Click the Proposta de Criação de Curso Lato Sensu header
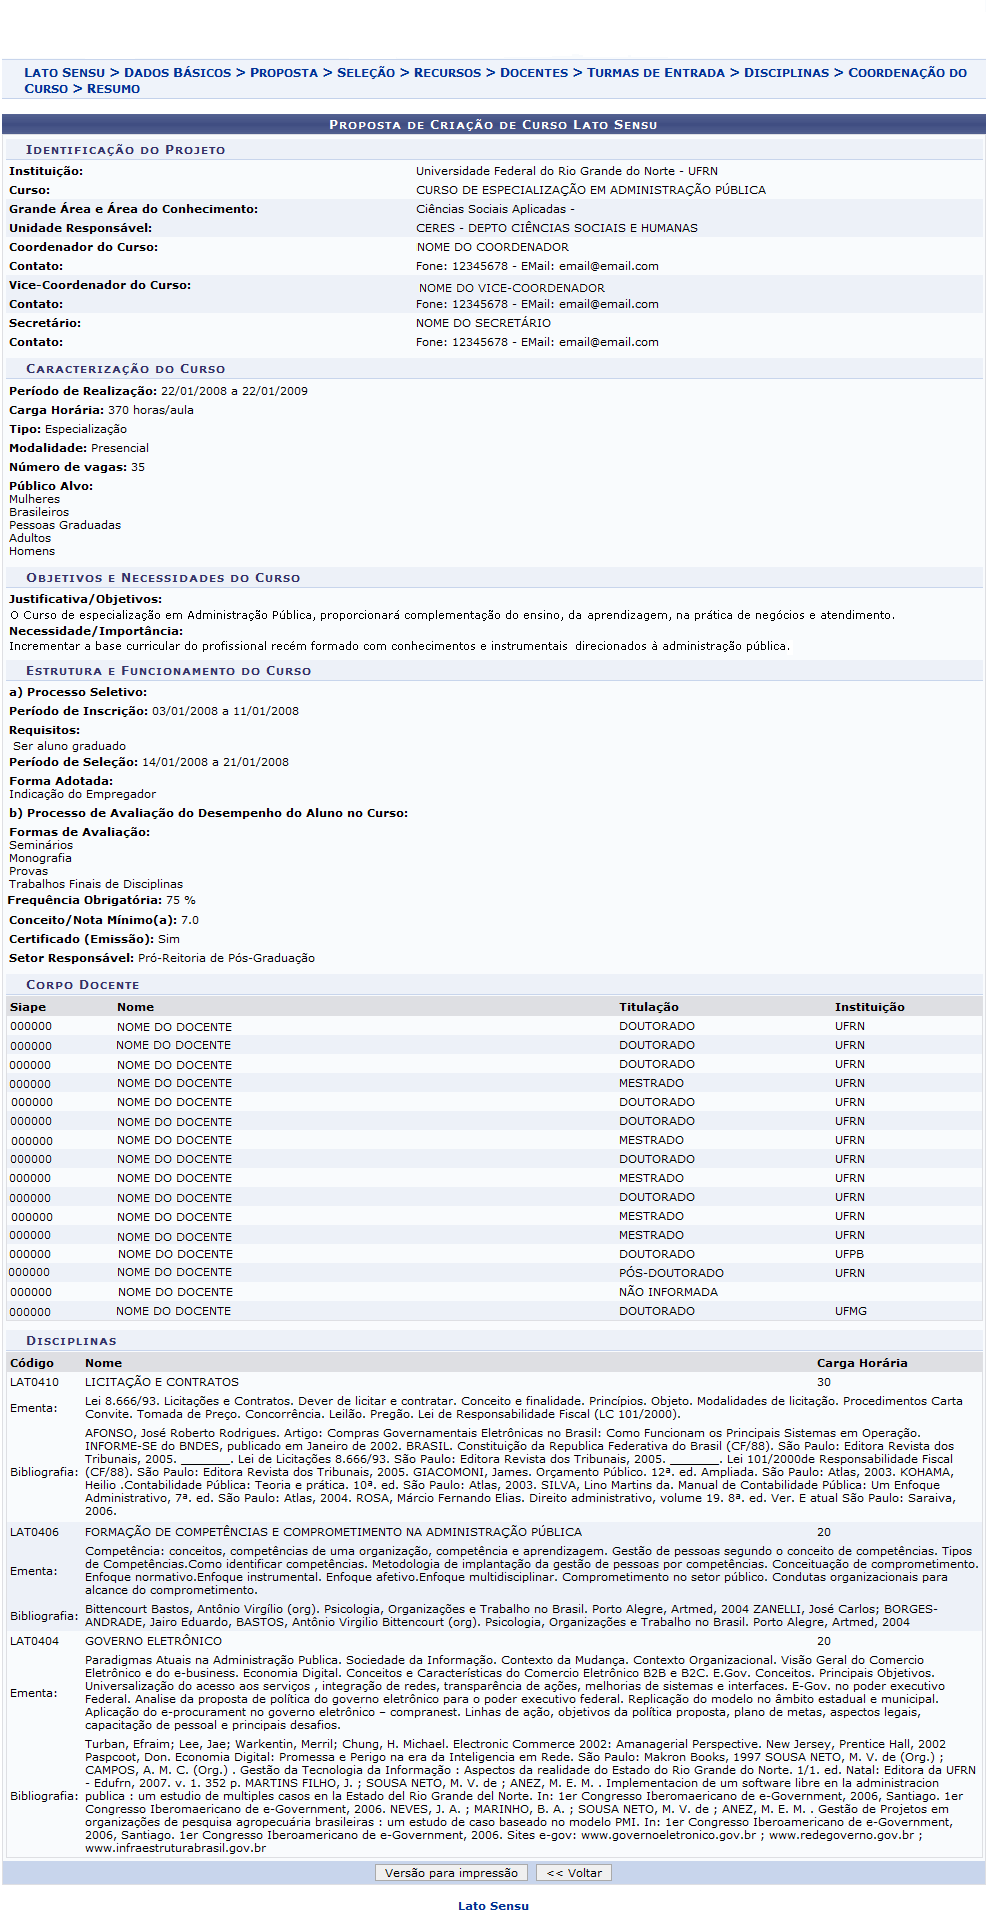Screen dimensions: 991x1925 coord(493,125)
